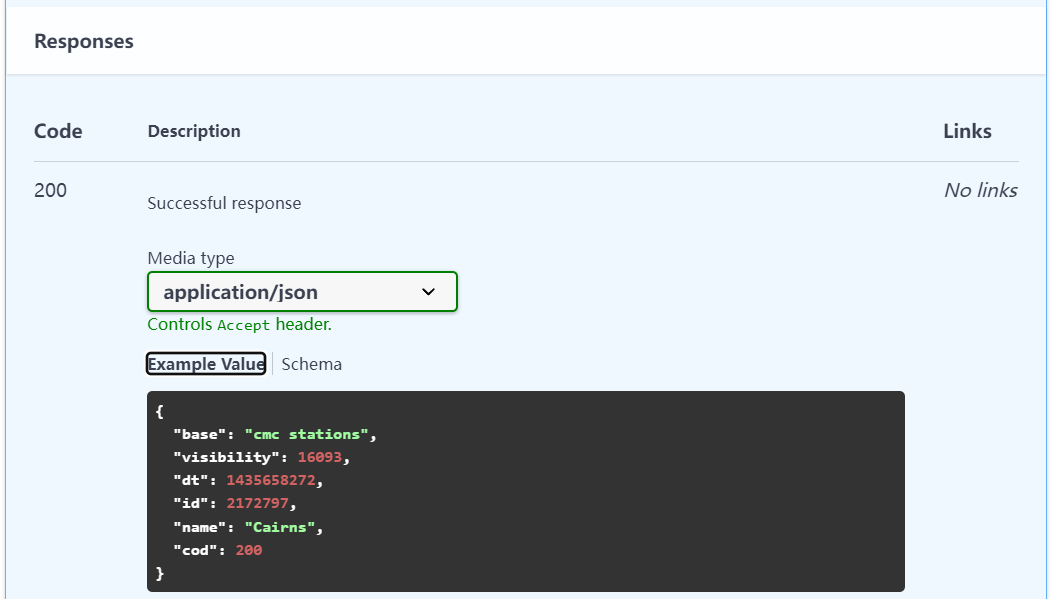Click the No links text
The height and width of the screenshot is (599, 1060).
click(x=980, y=190)
